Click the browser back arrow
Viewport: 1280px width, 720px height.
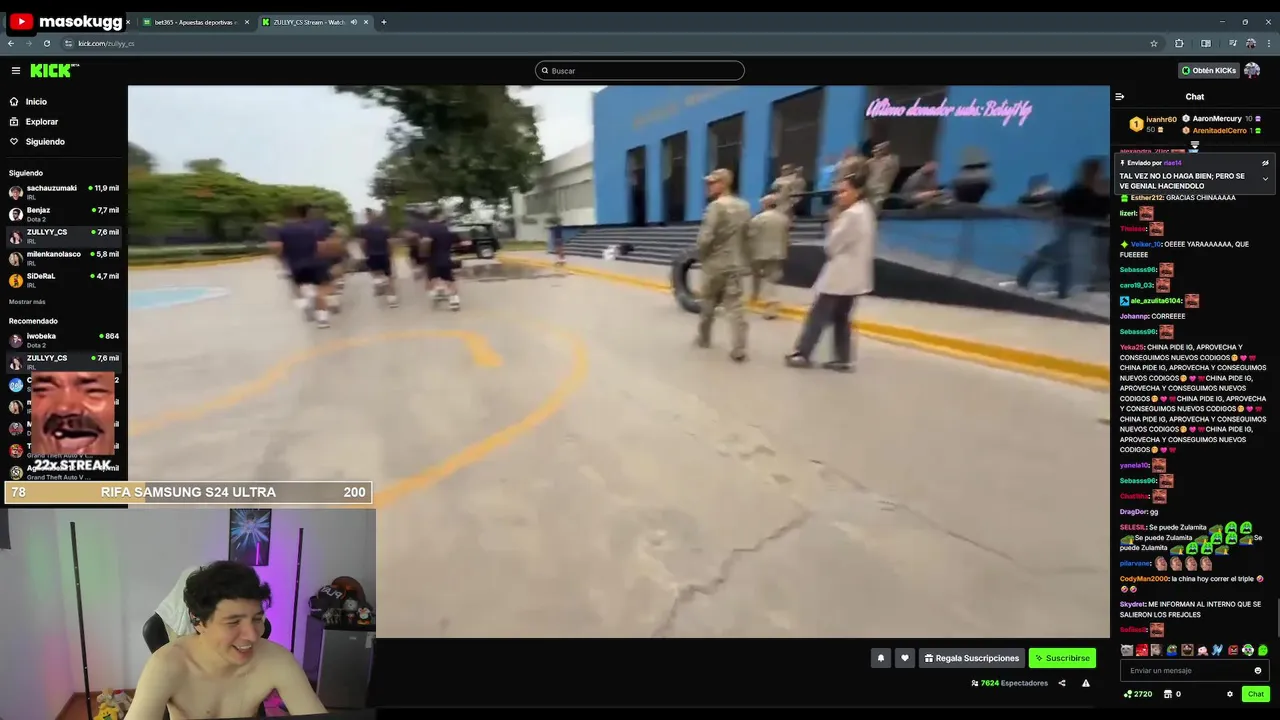[11, 43]
